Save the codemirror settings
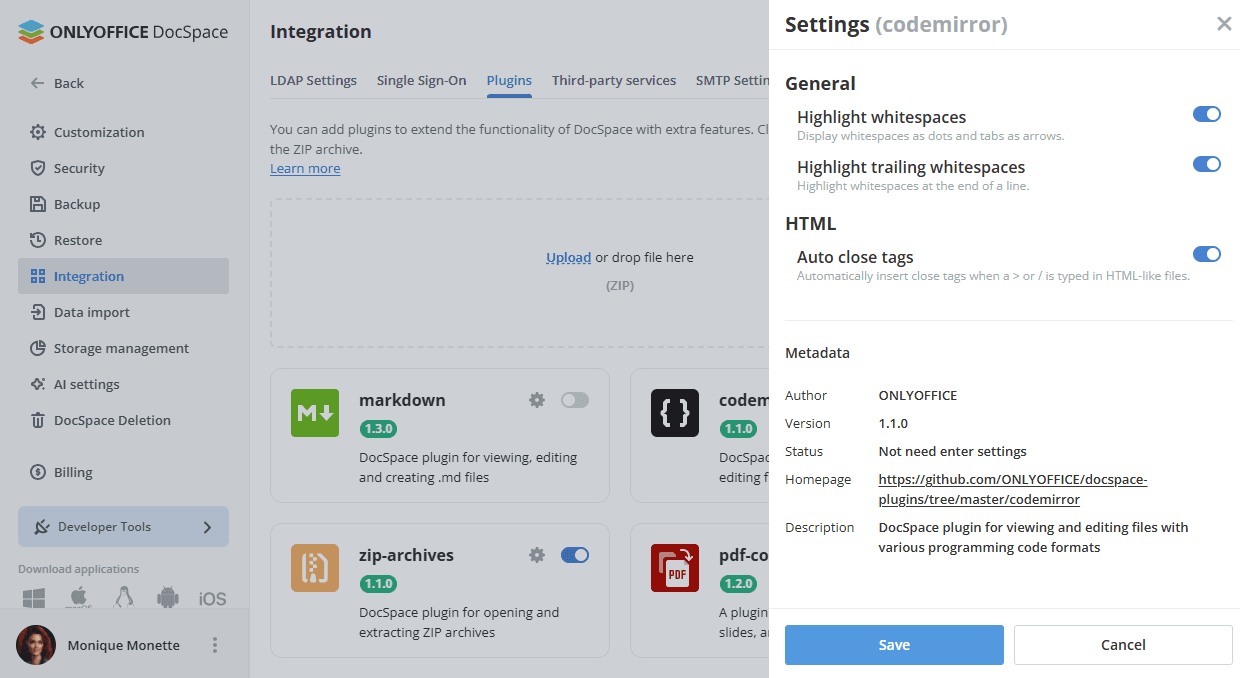The width and height of the screenshot is (1240, 678). (894, 645)
